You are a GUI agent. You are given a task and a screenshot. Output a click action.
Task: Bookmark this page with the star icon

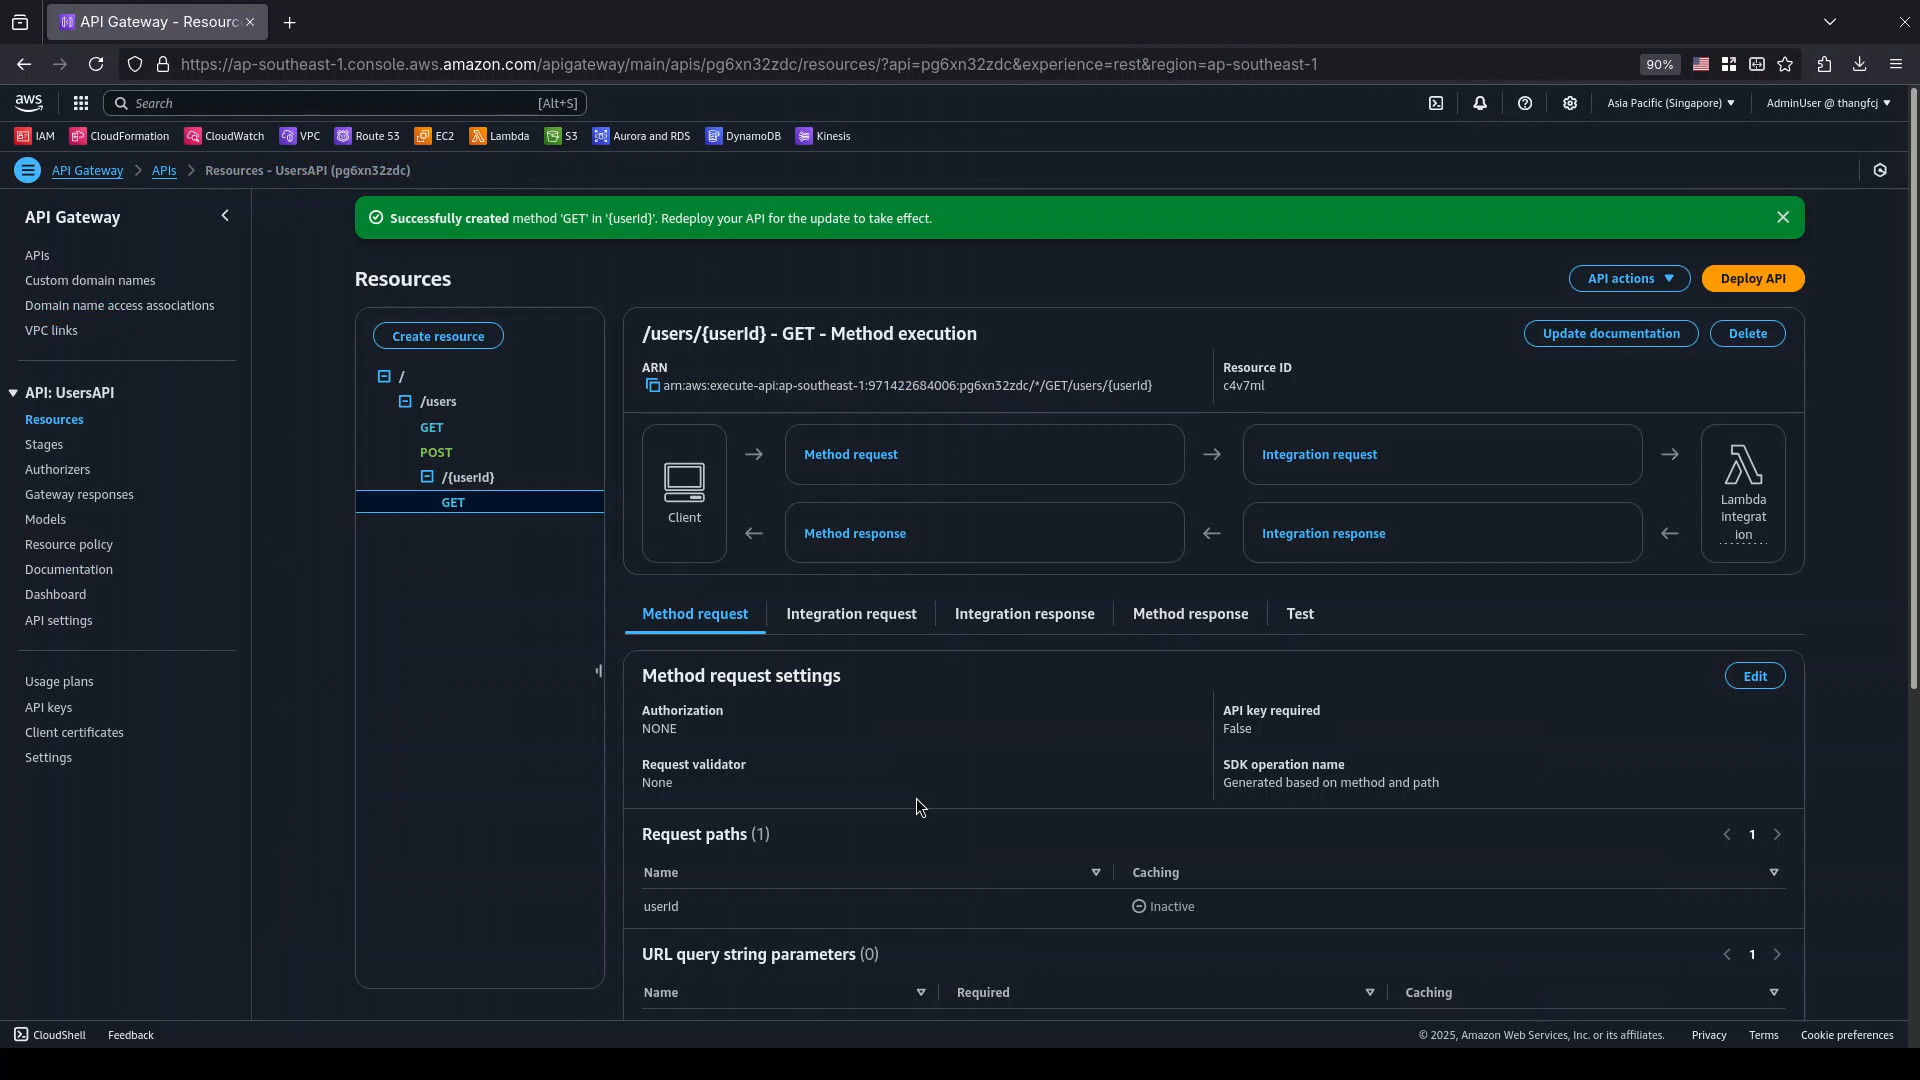coord(1785,64)
